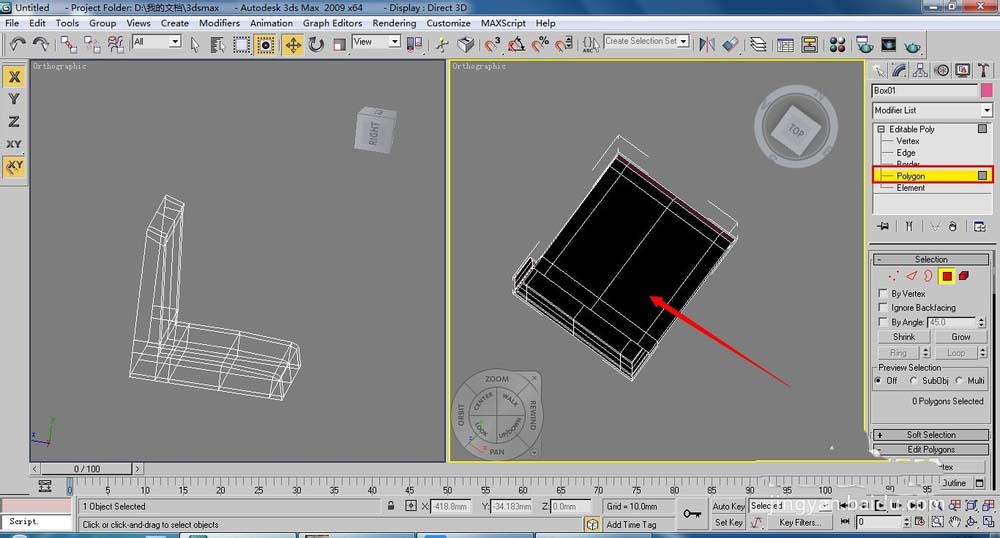Click the time slider showing 0 / 100
This screenshot has width=1000, height=538.
coord(87,469)
